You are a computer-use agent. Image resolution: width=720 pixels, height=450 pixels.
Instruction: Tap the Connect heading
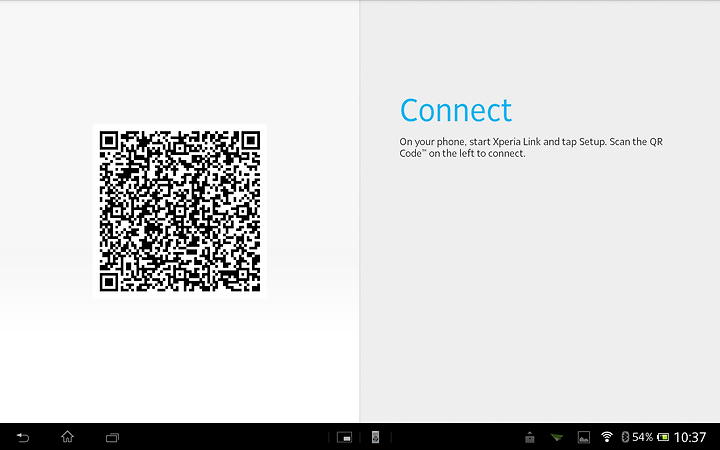(x=456, y=110)
